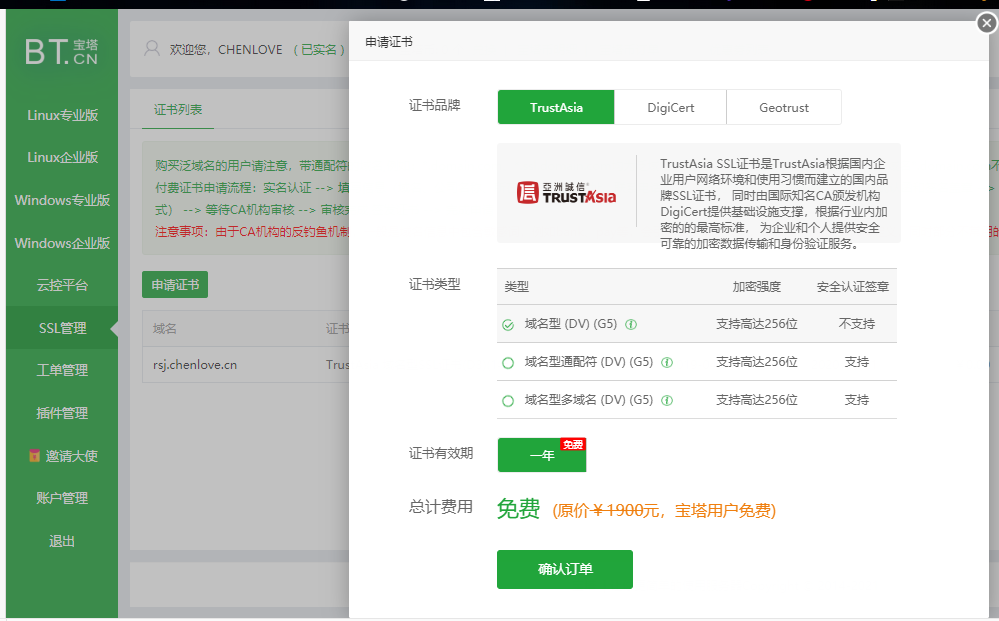Click the user profile icon beside 欢迎您
Screen dimensions: 999x621
(x=151, y=48)
